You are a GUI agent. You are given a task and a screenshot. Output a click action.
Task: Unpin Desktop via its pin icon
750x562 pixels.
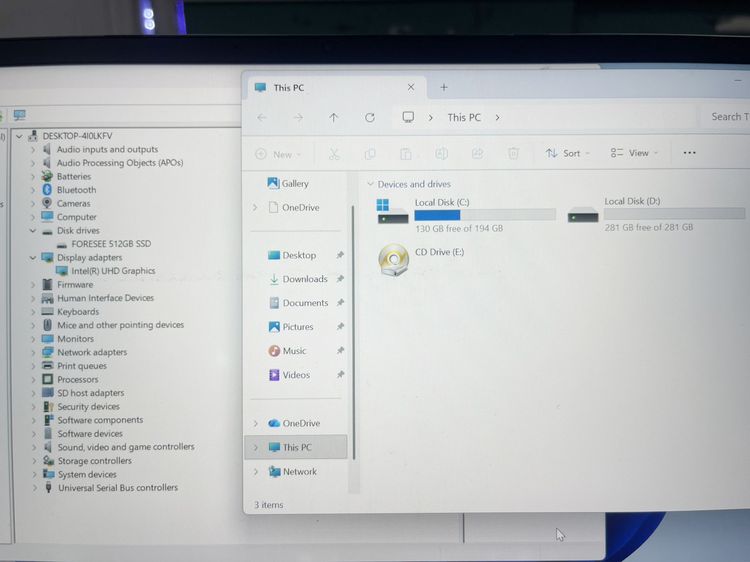[x=340, y=255]
